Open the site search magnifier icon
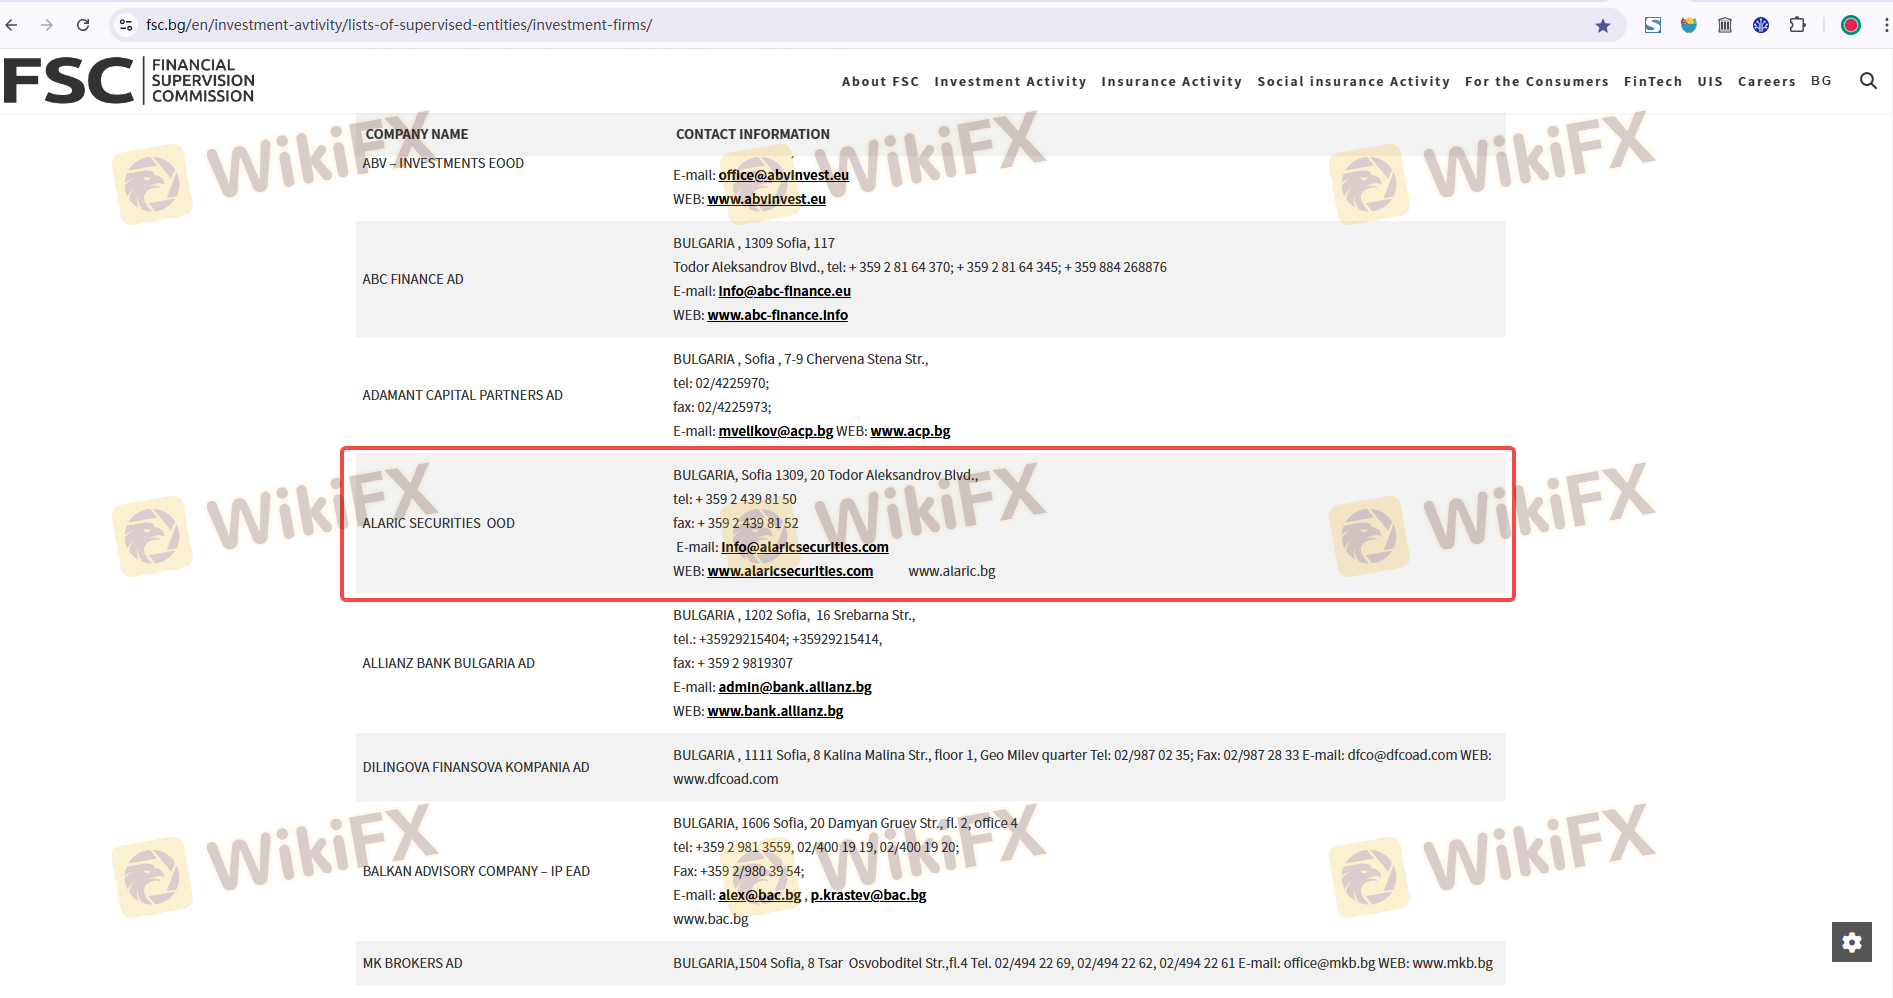The height and width of the screenshot is (998, 1893). coord(1868,81)
